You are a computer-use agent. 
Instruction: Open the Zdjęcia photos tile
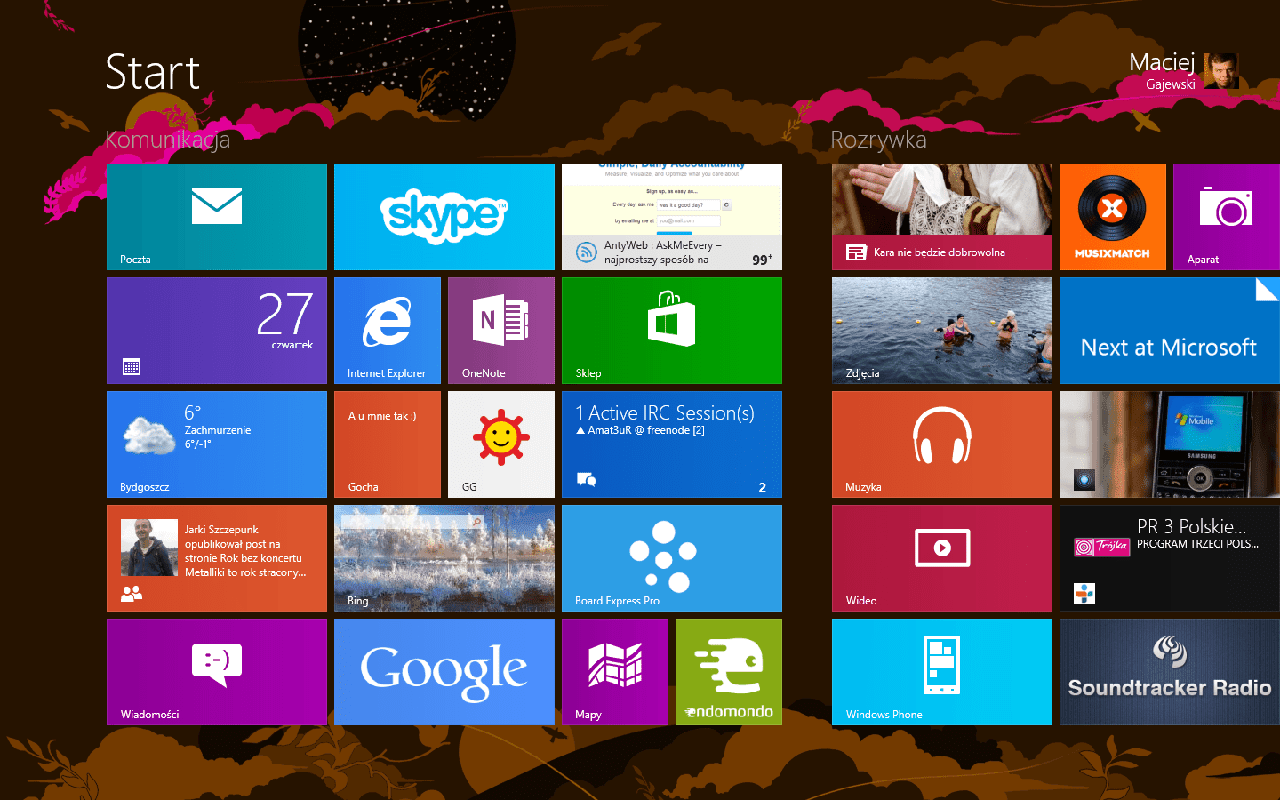tap(942, 331)
